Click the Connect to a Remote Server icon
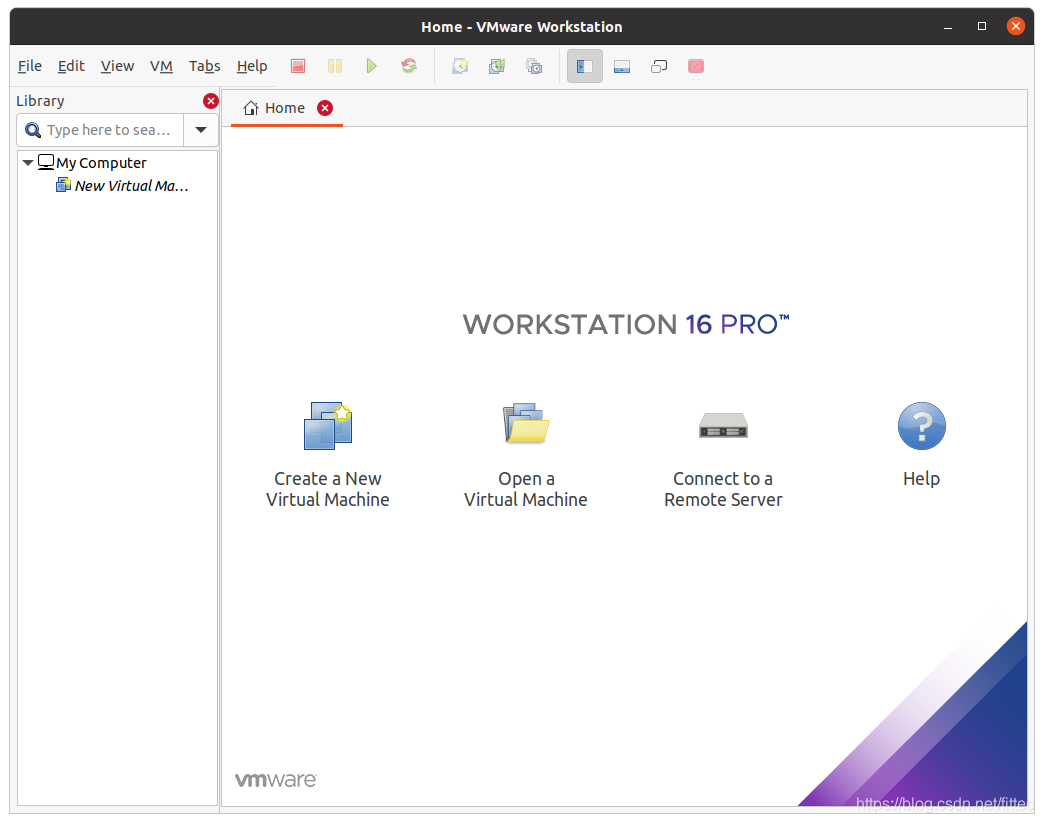This screenshot has height=823, width=1044. pyautogui.click(x=723, y=425)
